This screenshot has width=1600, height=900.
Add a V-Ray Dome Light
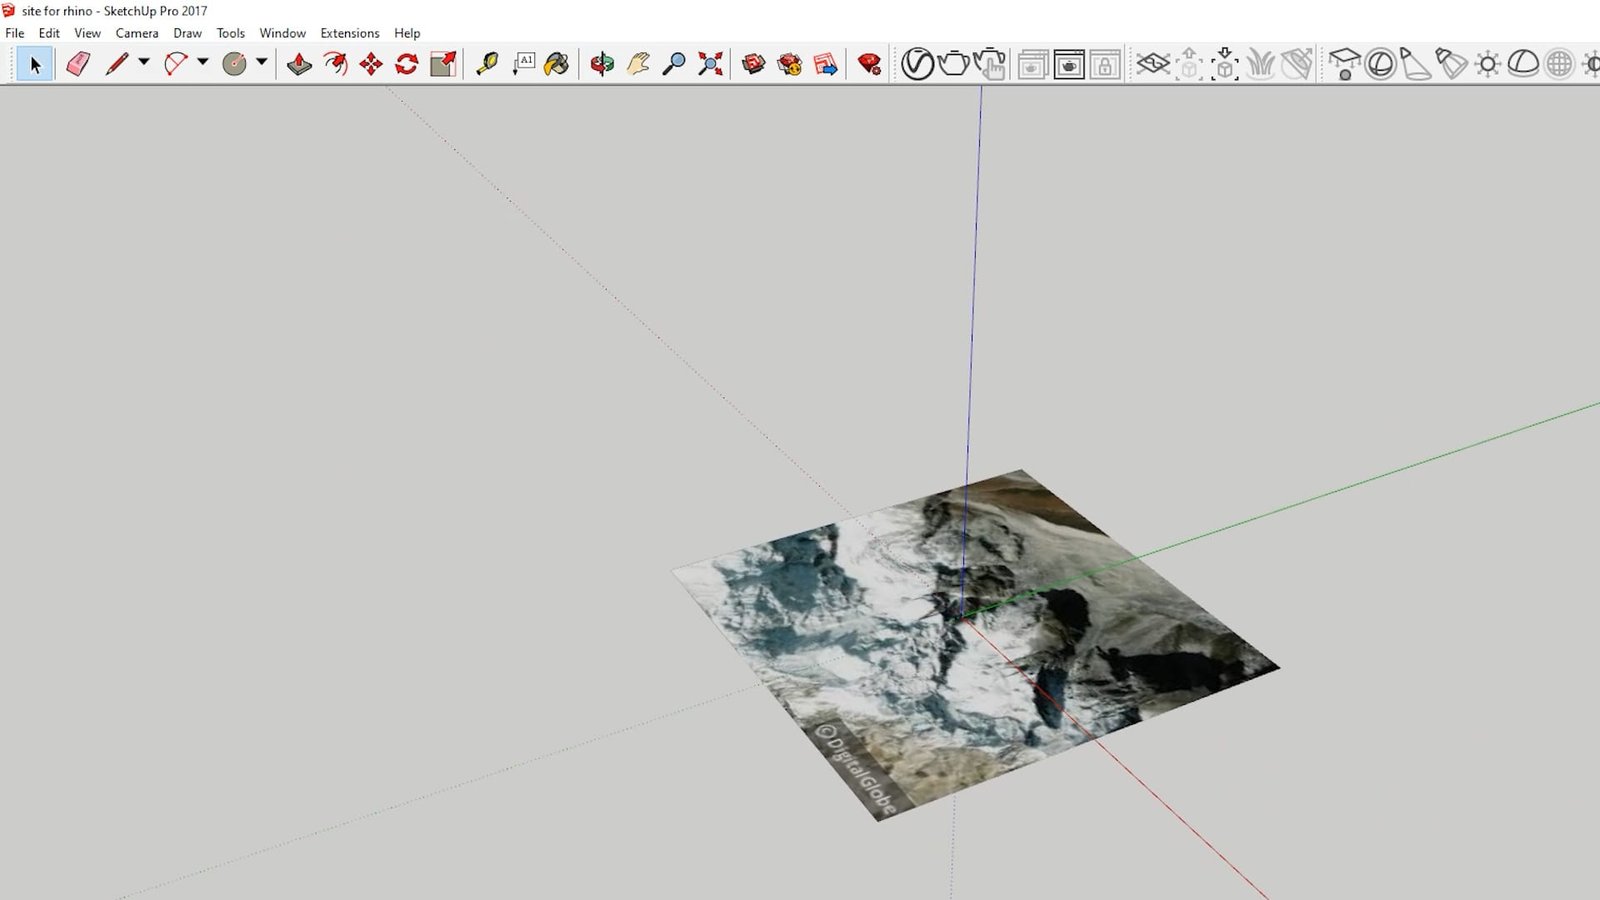click(1523, 64)
